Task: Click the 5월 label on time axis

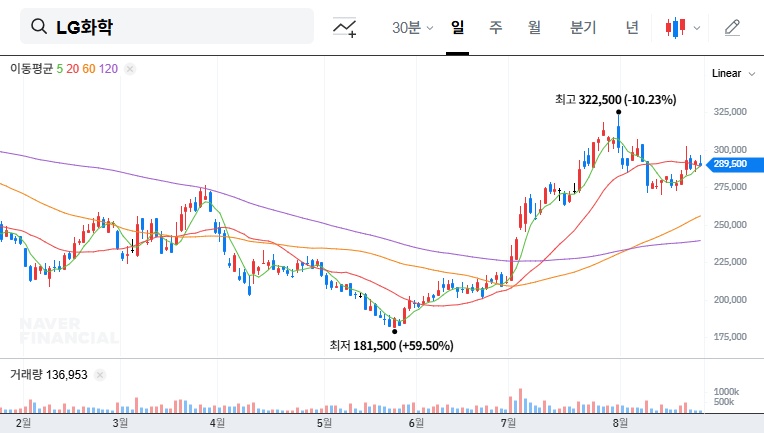Action: 324,423
